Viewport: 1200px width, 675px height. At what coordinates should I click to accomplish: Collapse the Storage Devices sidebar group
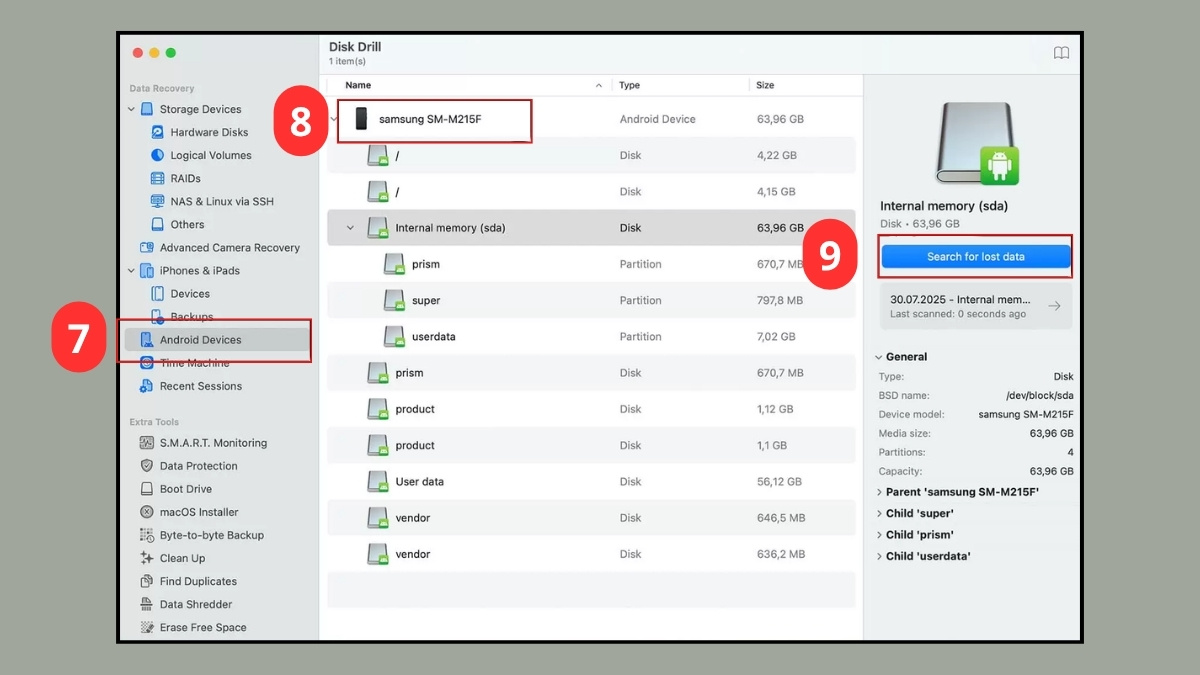tap(131, 109)
